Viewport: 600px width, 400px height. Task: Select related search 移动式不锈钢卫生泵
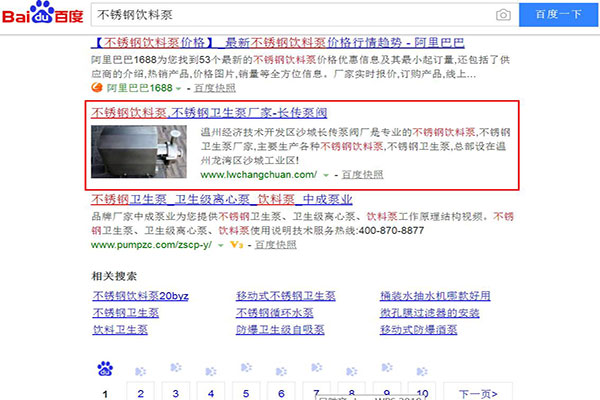(286, 296)
